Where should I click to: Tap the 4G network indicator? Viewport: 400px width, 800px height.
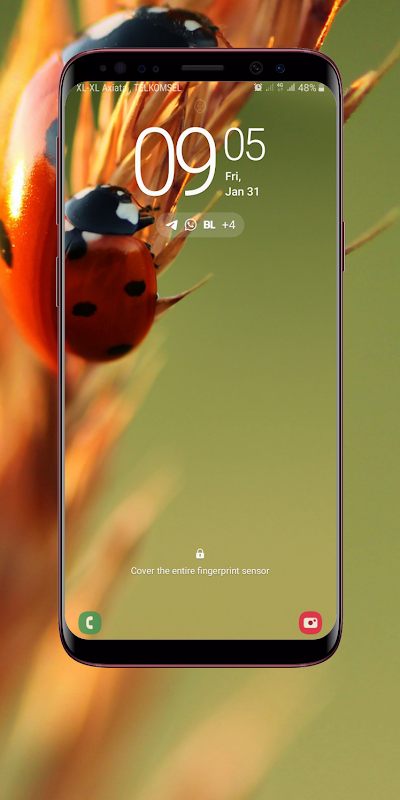(280, 88)
